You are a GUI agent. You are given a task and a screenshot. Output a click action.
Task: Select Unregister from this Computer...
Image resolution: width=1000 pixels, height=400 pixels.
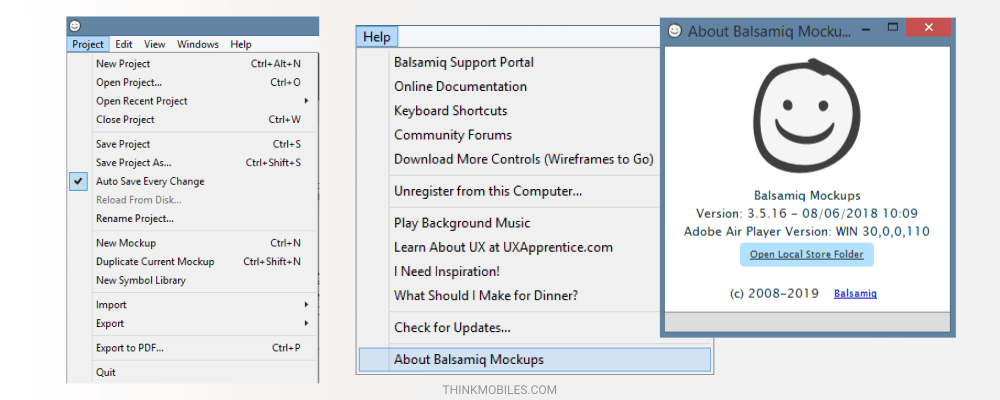488,191
